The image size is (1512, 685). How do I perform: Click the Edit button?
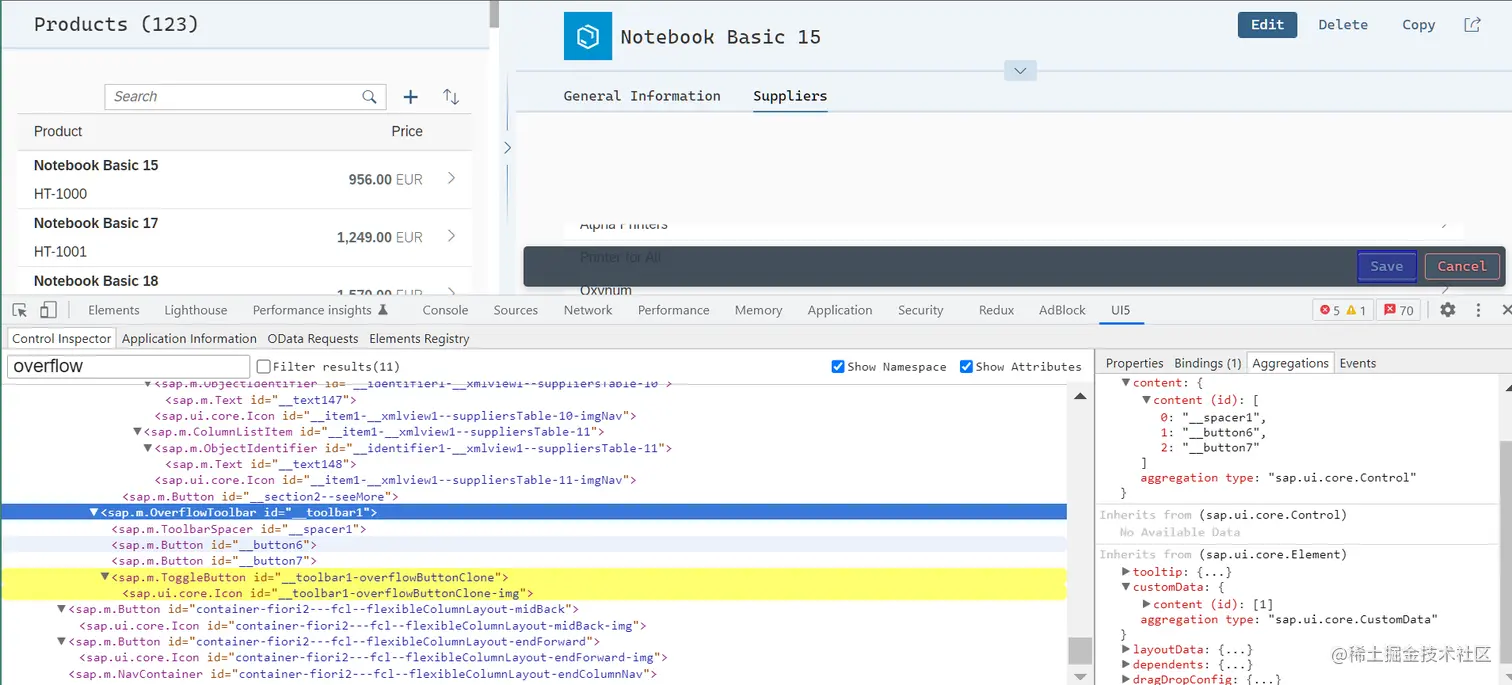(1267, 25)
